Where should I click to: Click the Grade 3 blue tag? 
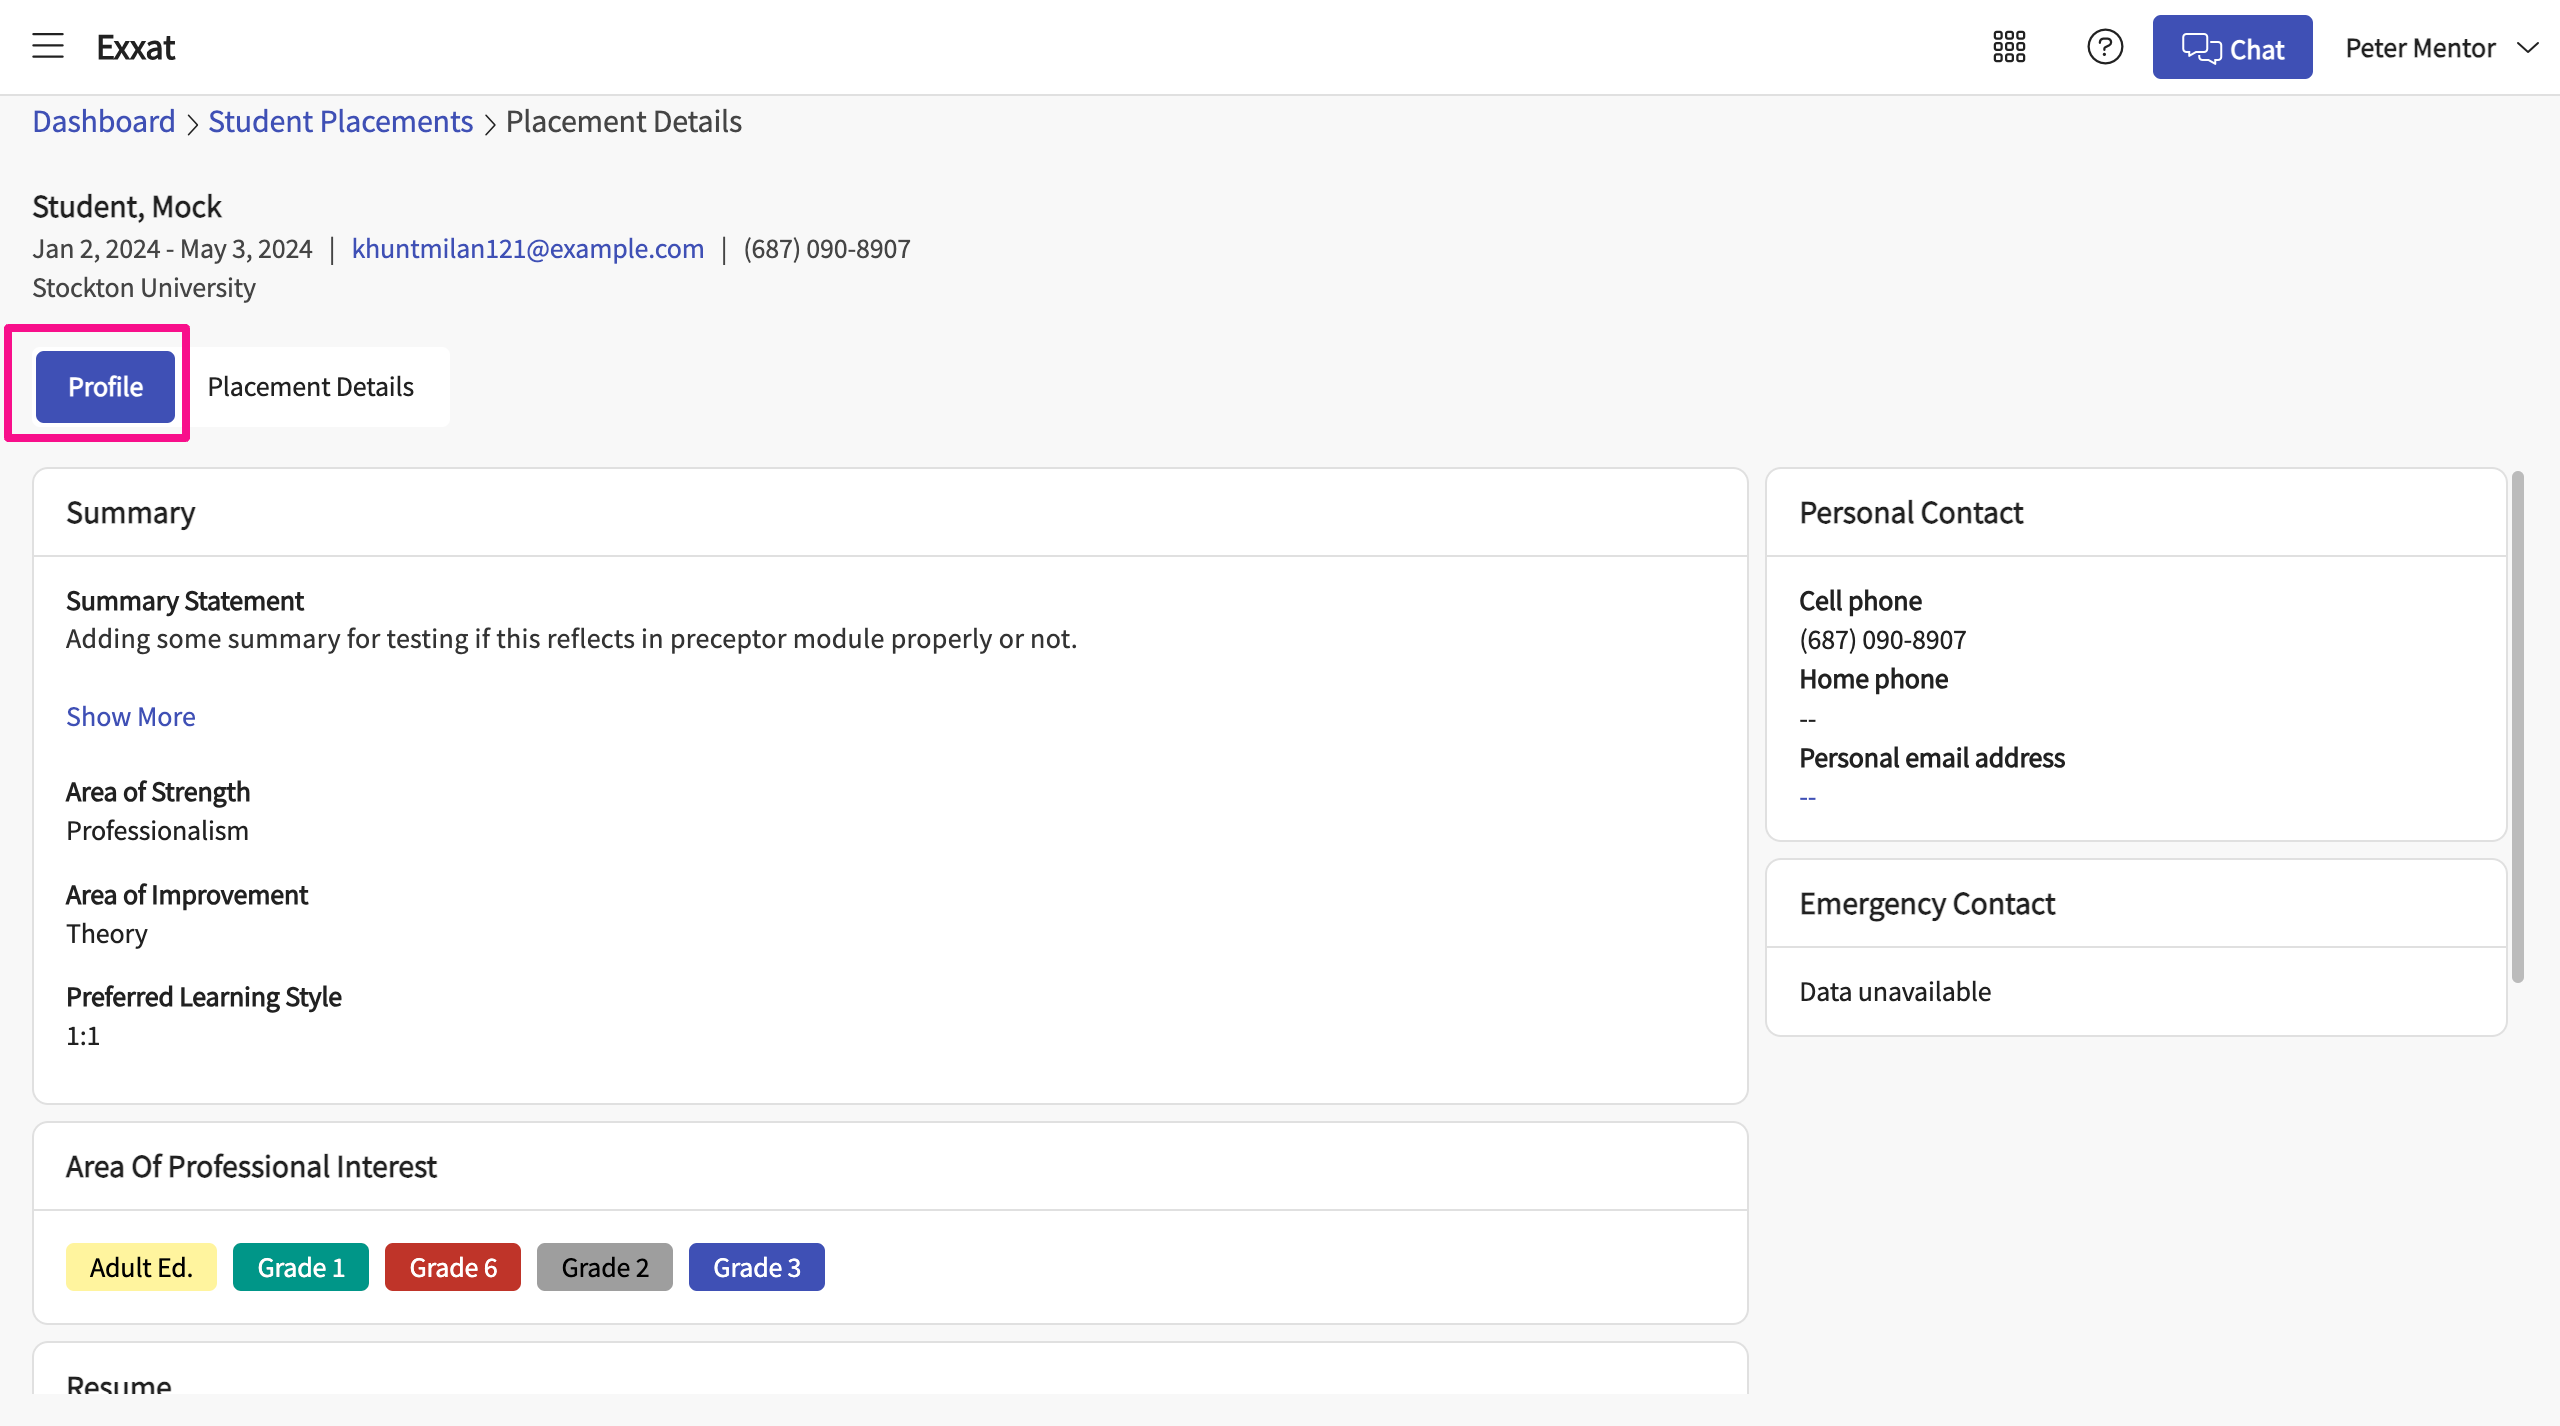[757, 1267]
